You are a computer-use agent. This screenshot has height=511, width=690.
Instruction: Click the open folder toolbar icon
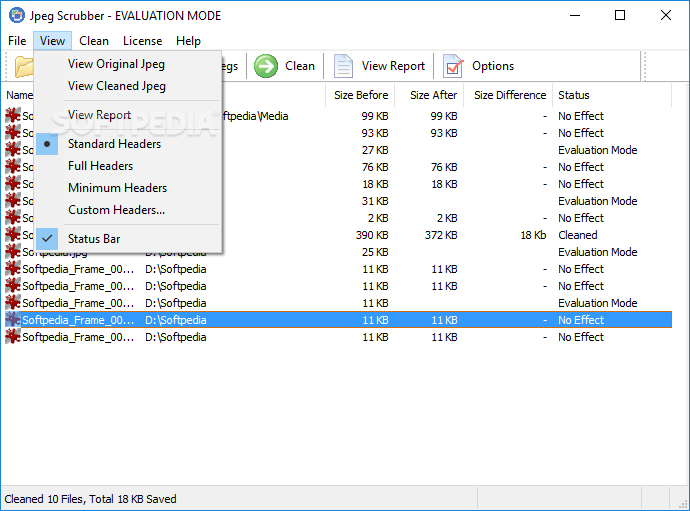pos(24,67)
